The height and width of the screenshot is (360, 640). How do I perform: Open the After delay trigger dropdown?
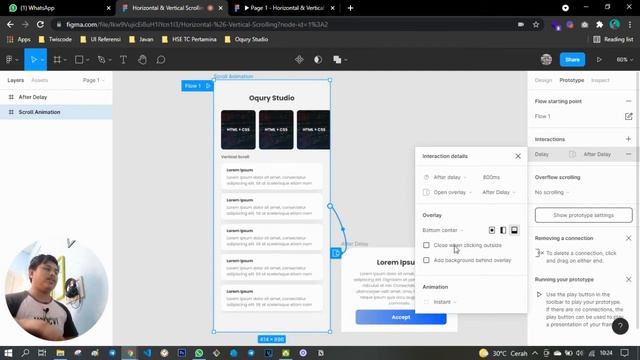[449, 177]
